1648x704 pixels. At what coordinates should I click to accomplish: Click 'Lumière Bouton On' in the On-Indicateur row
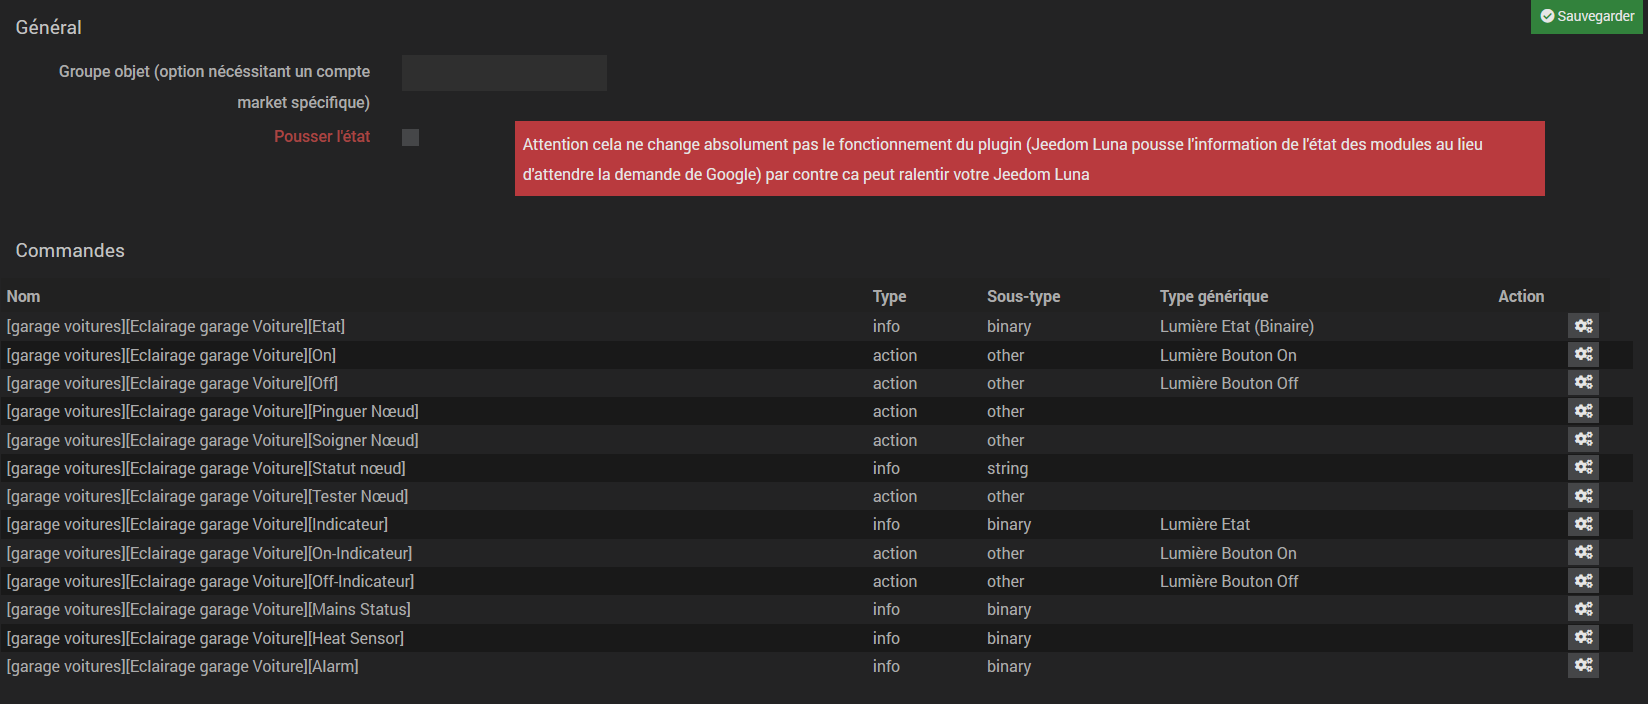[x=1228, y=553]
